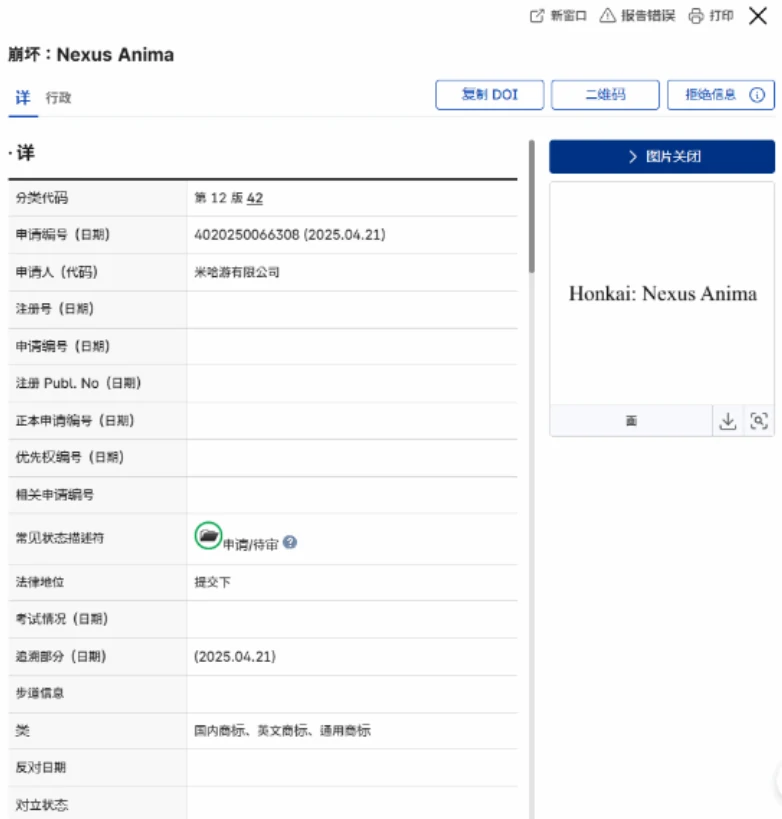Click the 复制 DOI button
Image resolution: width=782 pixels, height=819 pixels.
(489, 95)
